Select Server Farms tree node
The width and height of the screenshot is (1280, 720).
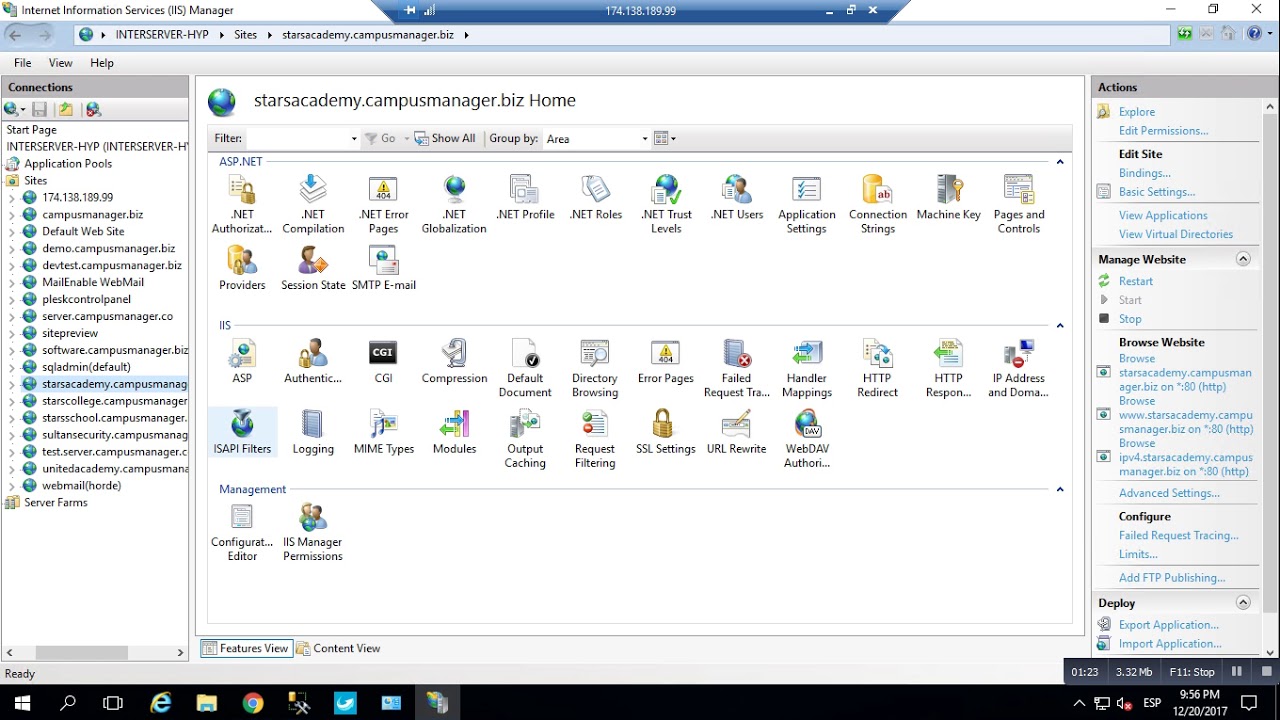56,502
